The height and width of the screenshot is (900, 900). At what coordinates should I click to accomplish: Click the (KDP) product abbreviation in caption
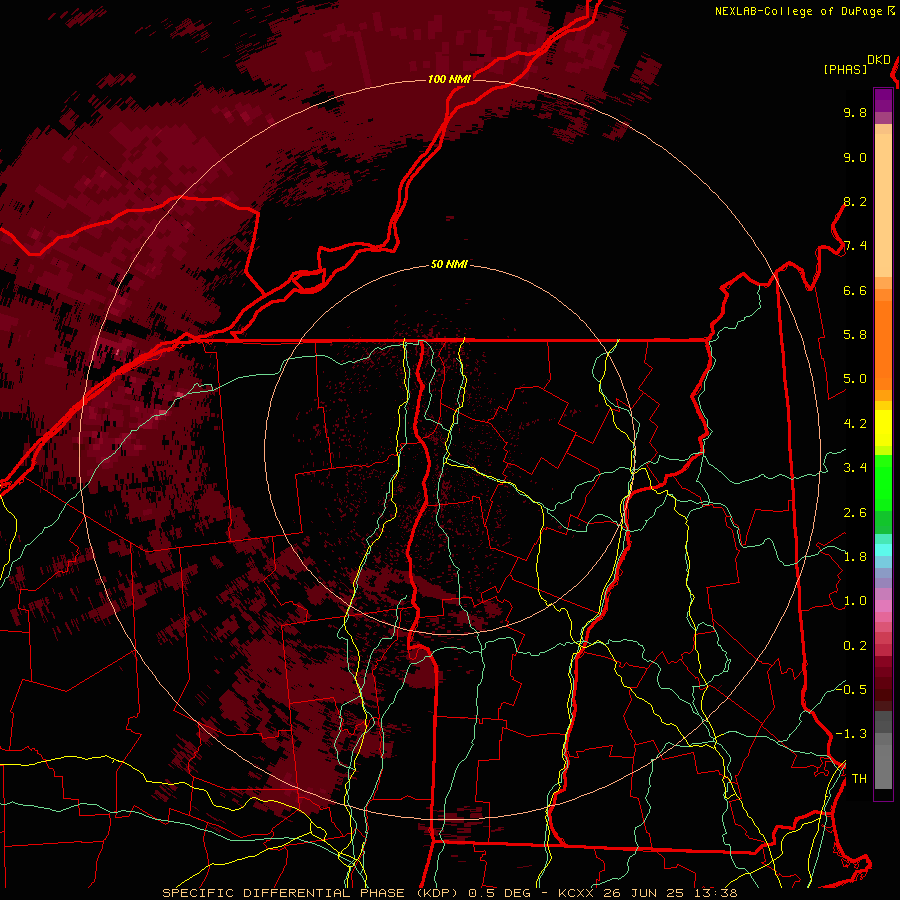pos(439,893)
